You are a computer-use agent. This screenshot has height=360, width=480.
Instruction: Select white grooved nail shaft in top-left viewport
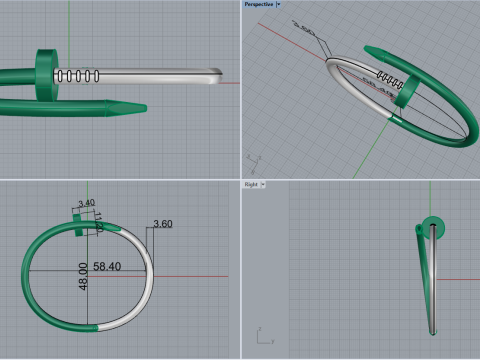[x=137, y=76]
